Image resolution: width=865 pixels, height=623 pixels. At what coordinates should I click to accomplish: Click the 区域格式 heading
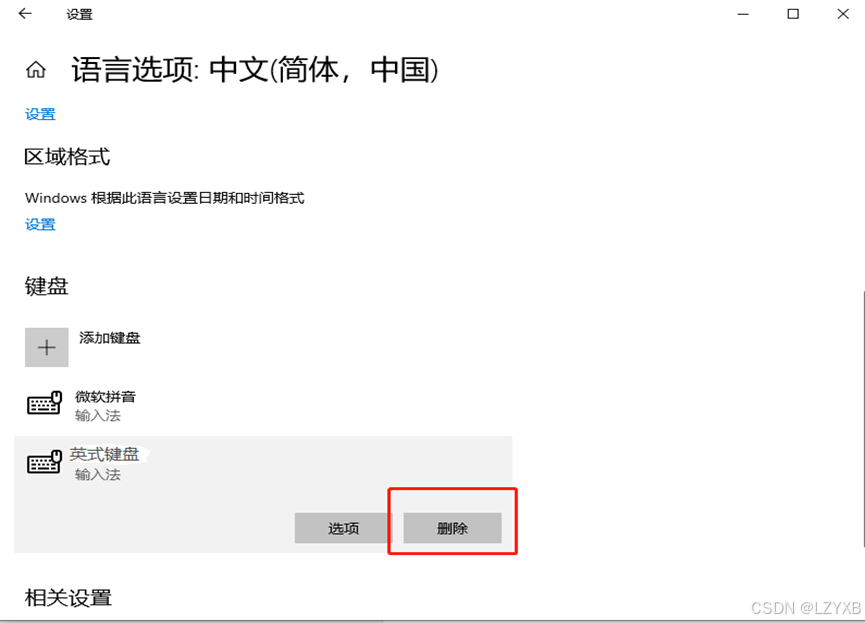(67, 157)
